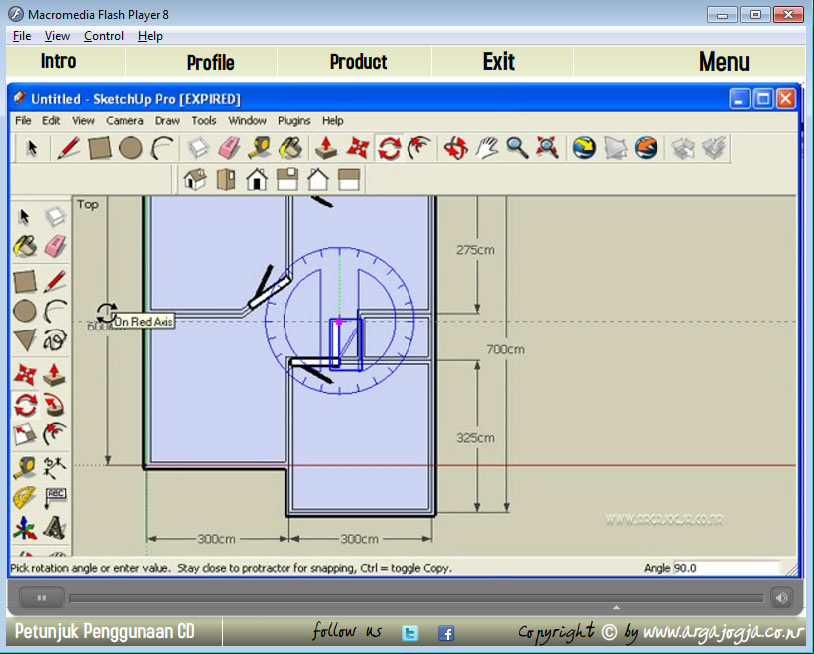Choose the Freehand tool in the left palette
Viewport: 814px width, 654px height.
pos(55,340)
